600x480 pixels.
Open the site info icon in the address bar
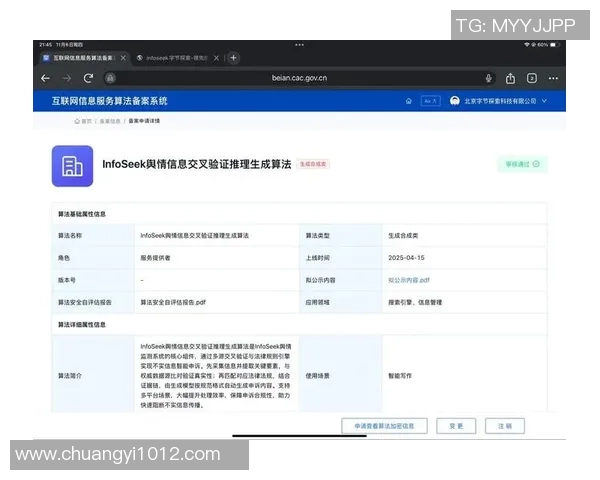110,78
